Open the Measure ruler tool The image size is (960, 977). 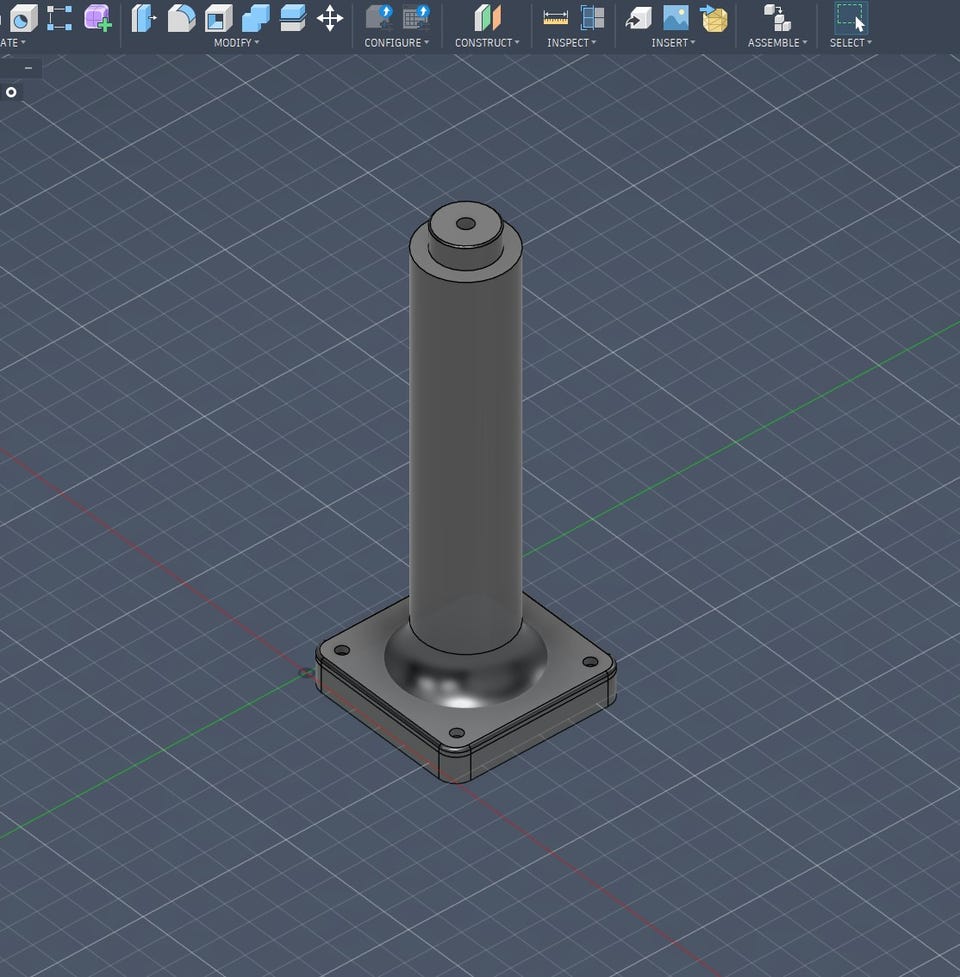[555, 17]
